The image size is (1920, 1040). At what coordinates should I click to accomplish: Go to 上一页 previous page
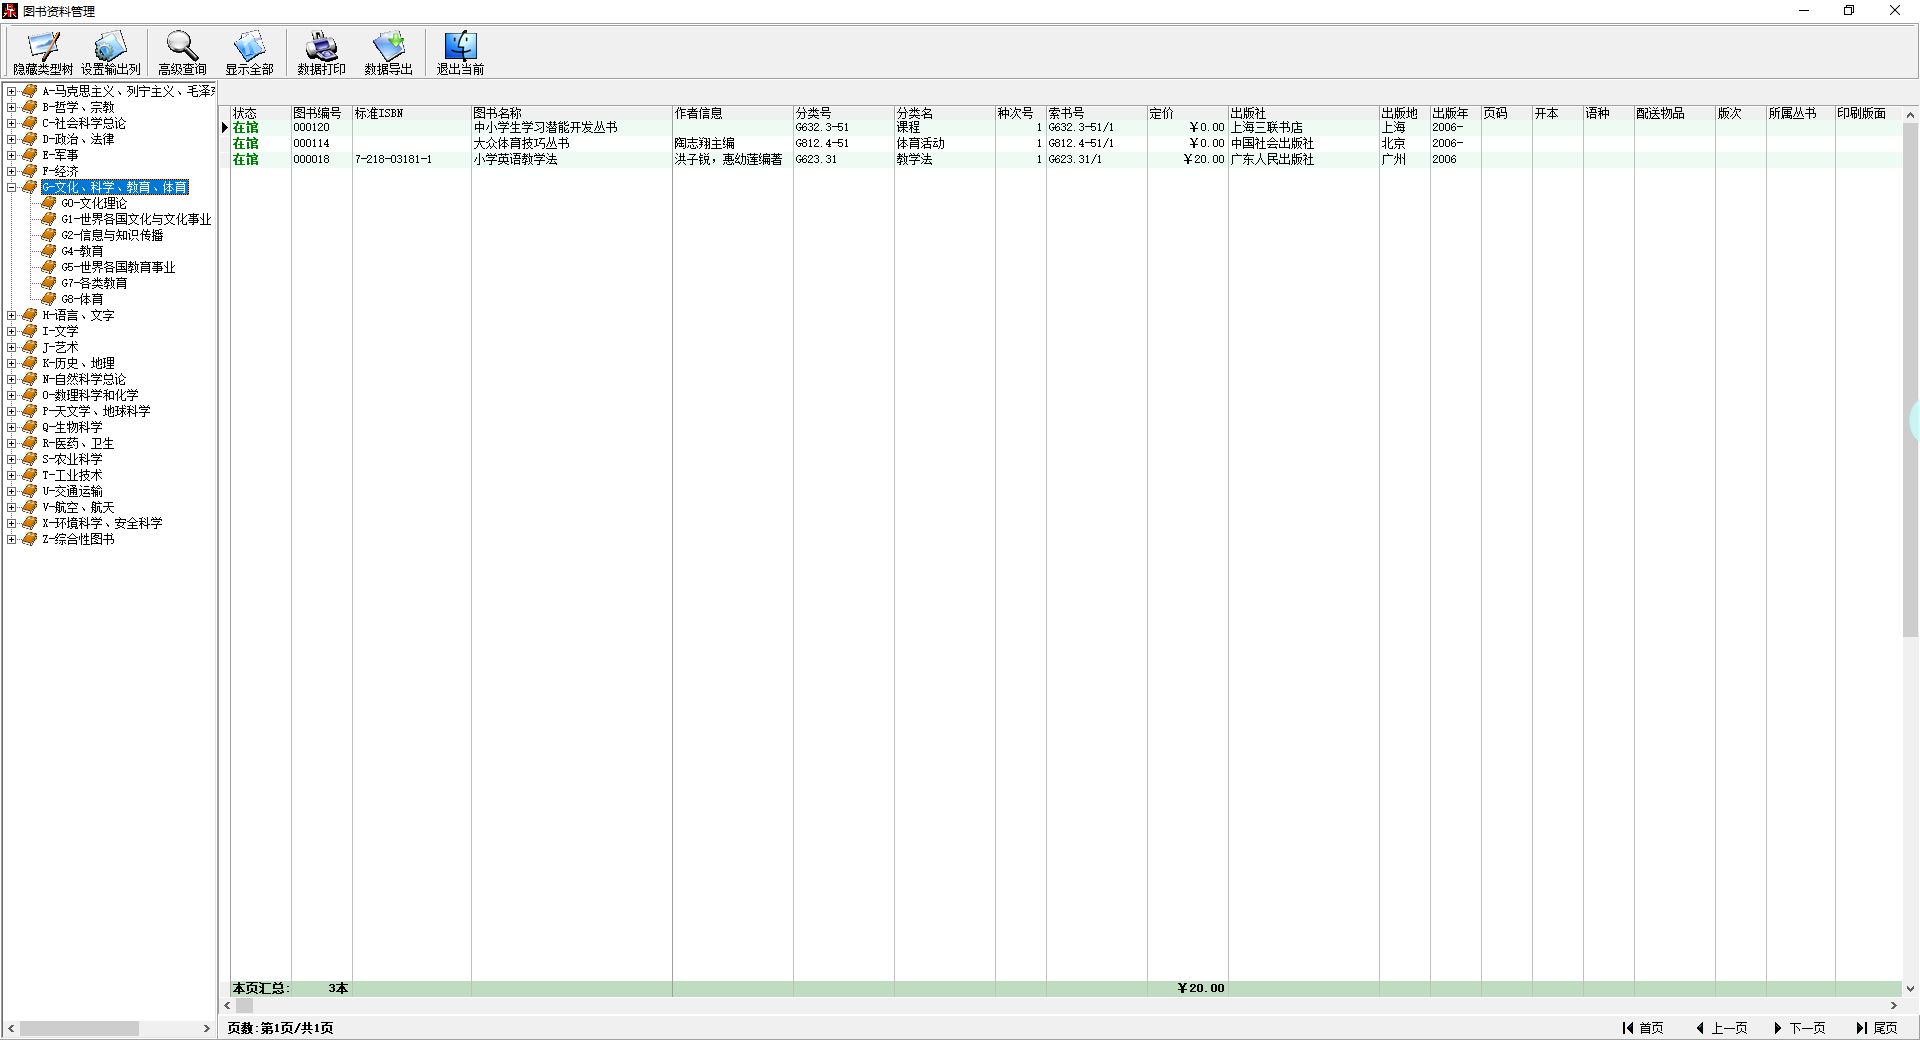pos(1722,1028)
